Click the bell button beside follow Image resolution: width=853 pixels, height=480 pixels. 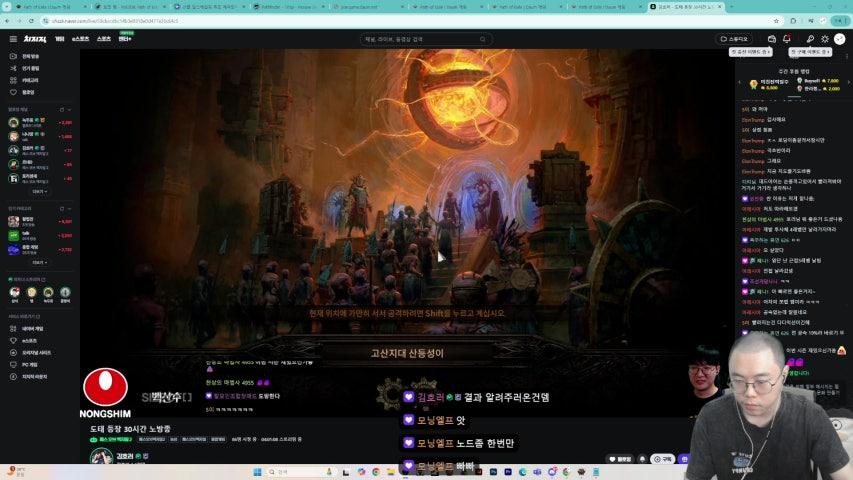click(x=642, y=459)
